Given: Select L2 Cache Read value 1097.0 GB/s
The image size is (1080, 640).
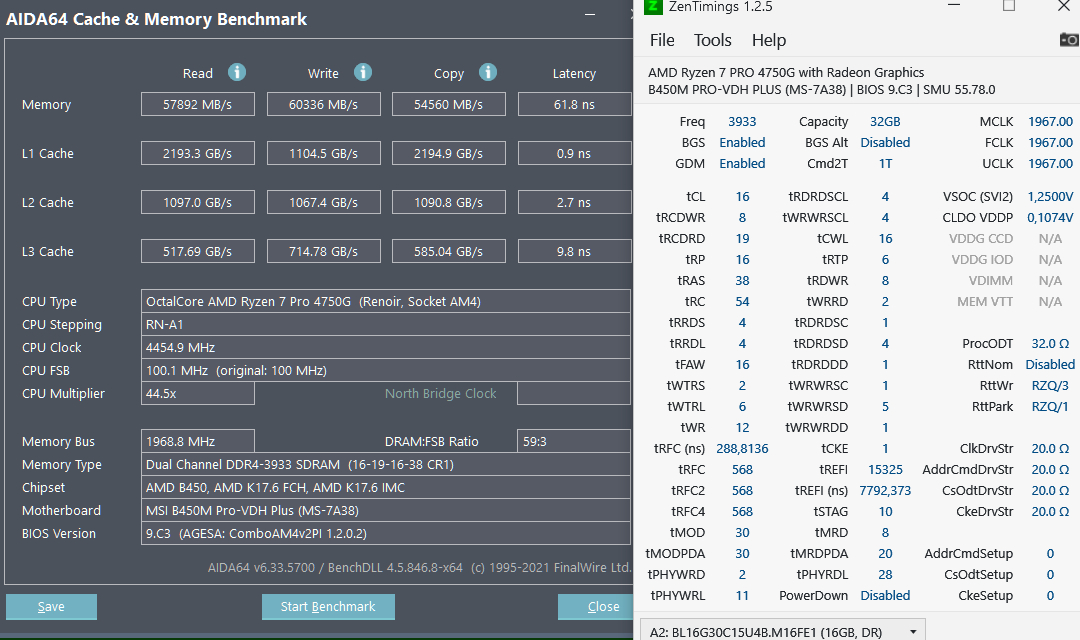Looking at the screenshot, I should coord(198,202).
